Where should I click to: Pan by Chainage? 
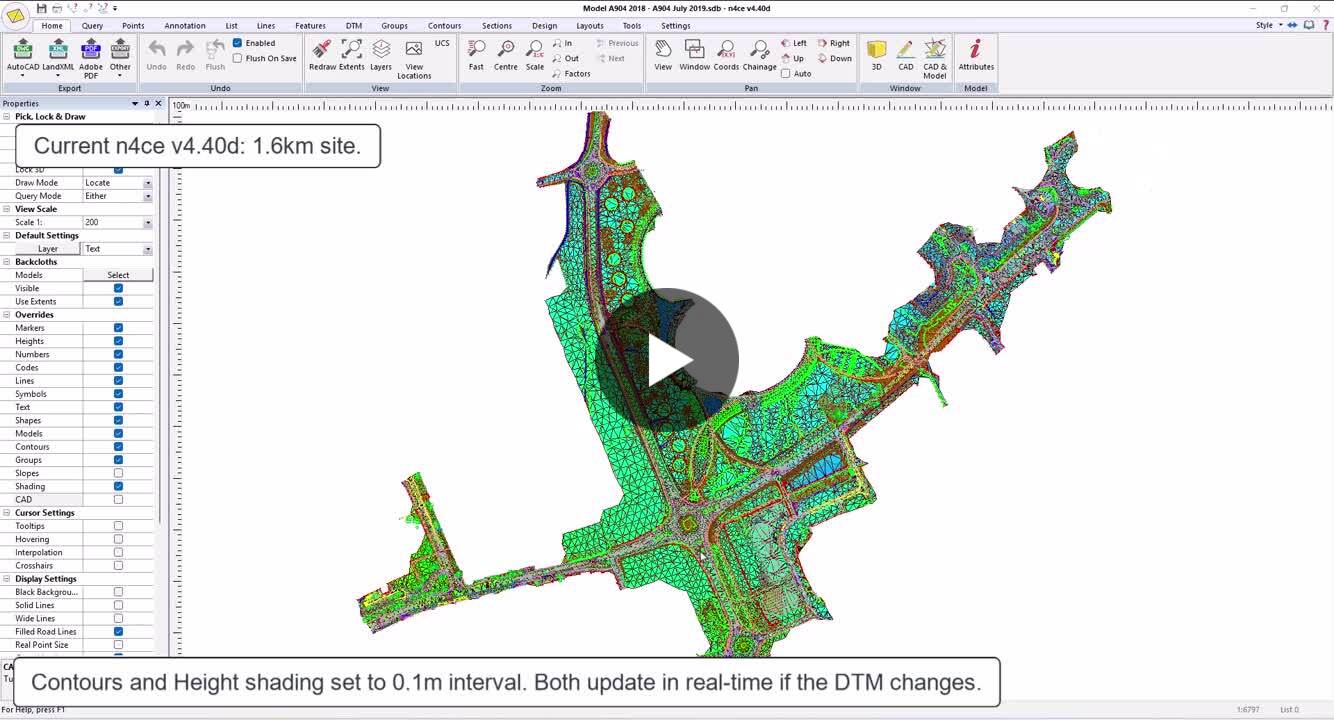[759, 55]
